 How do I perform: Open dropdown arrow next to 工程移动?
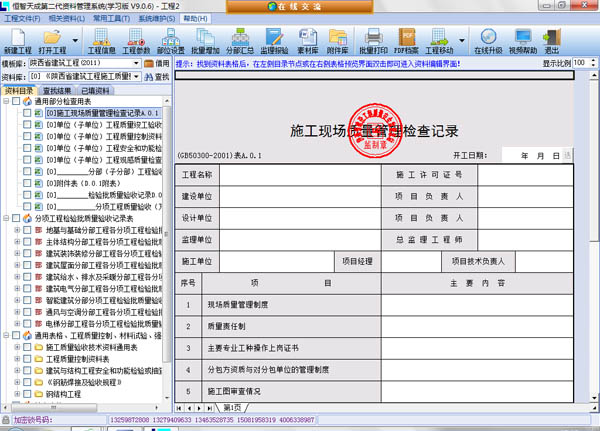[462, 41]
